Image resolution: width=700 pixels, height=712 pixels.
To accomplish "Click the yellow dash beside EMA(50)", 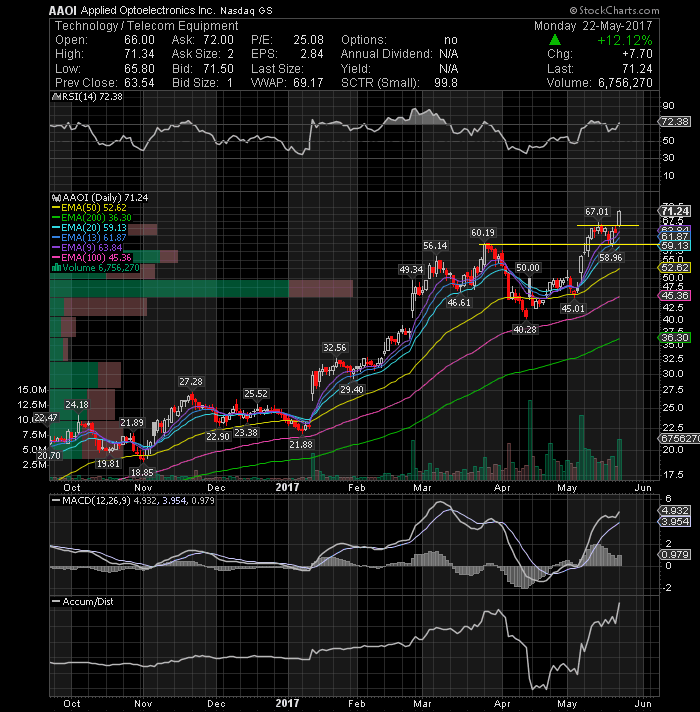I will 56,208.
